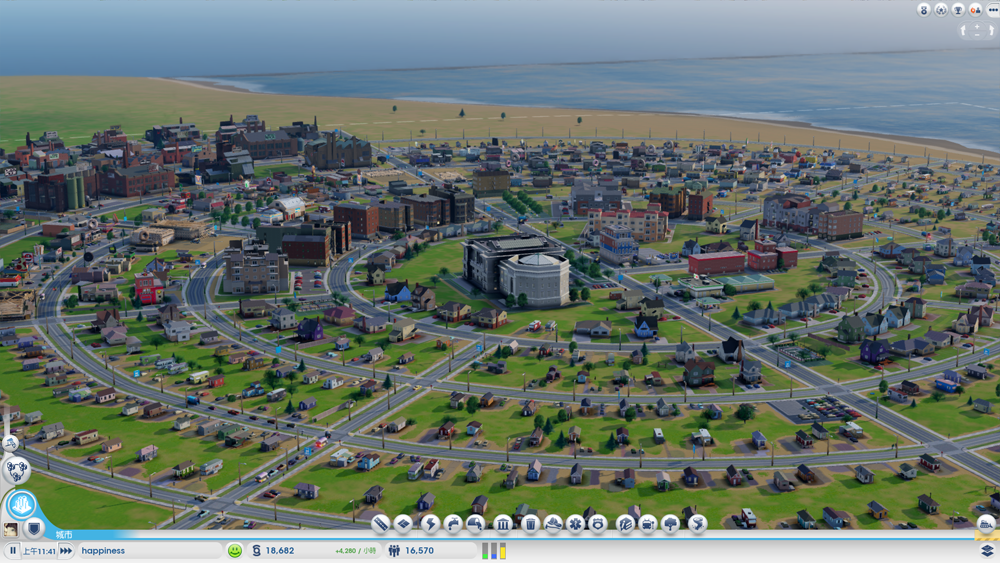Open the achievements medal icon
The width and height of the screenshot is (1000, 563).
pyautogui.click(x=923, y=9)
